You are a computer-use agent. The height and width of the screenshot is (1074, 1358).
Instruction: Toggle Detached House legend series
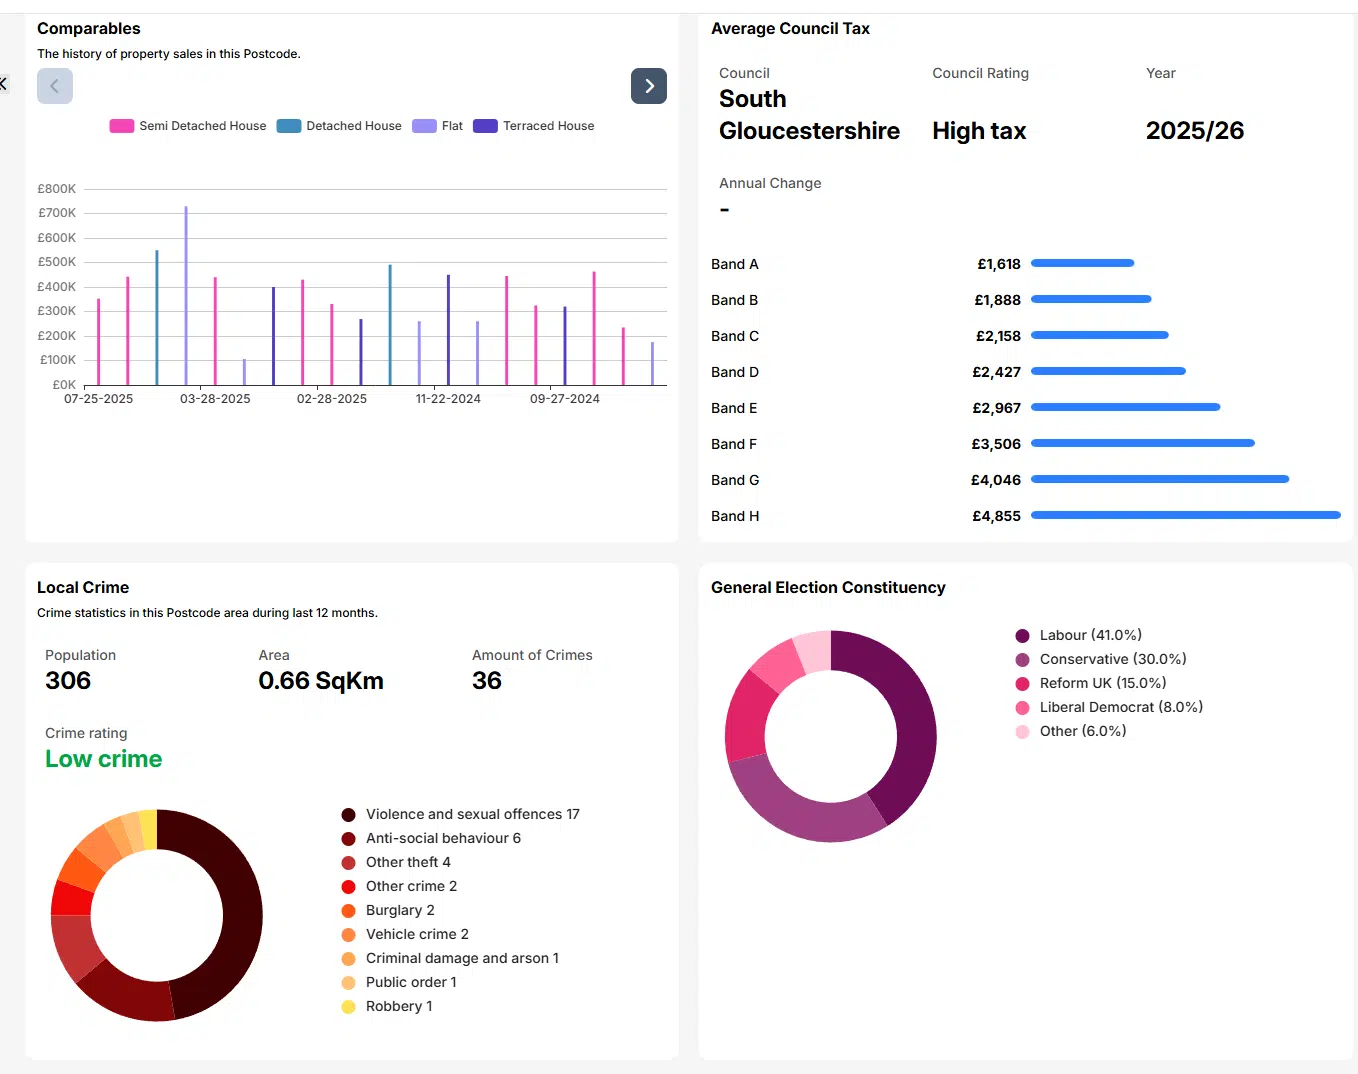339,126
